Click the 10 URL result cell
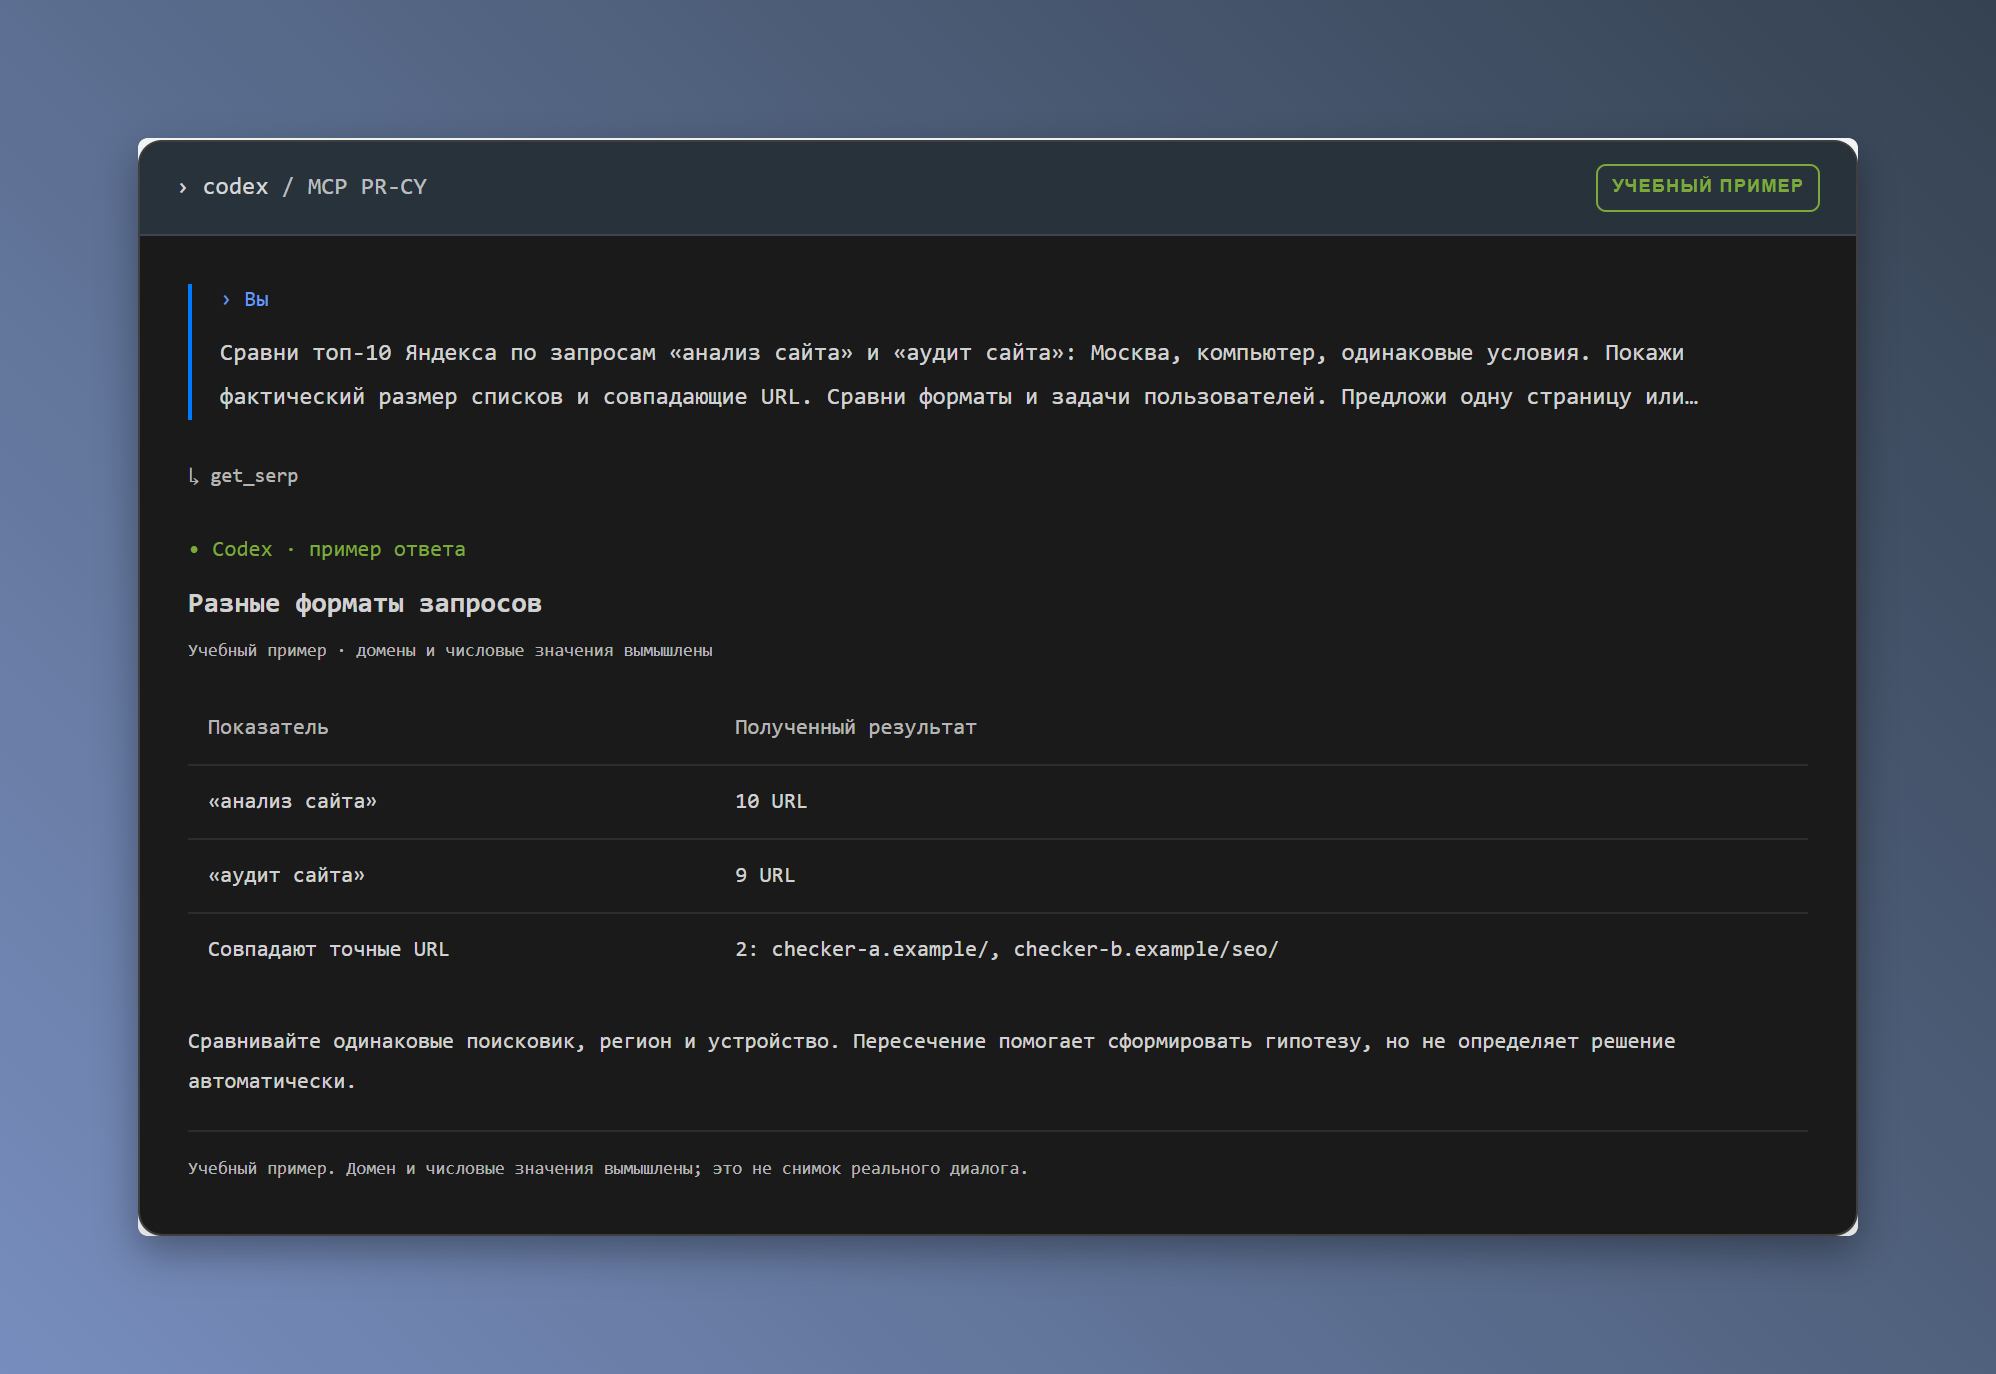 click(x=771, y=801)
